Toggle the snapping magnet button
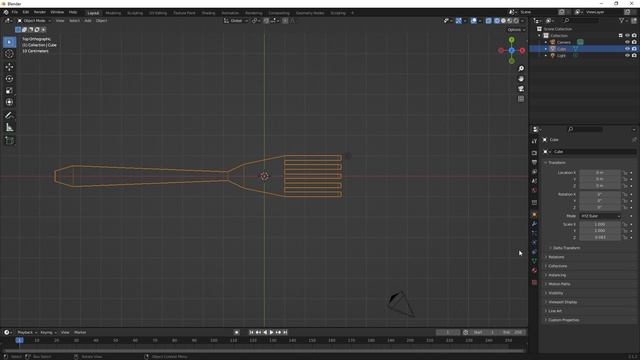The height and width of the screenshot is (360, 640). pos(266,21)
